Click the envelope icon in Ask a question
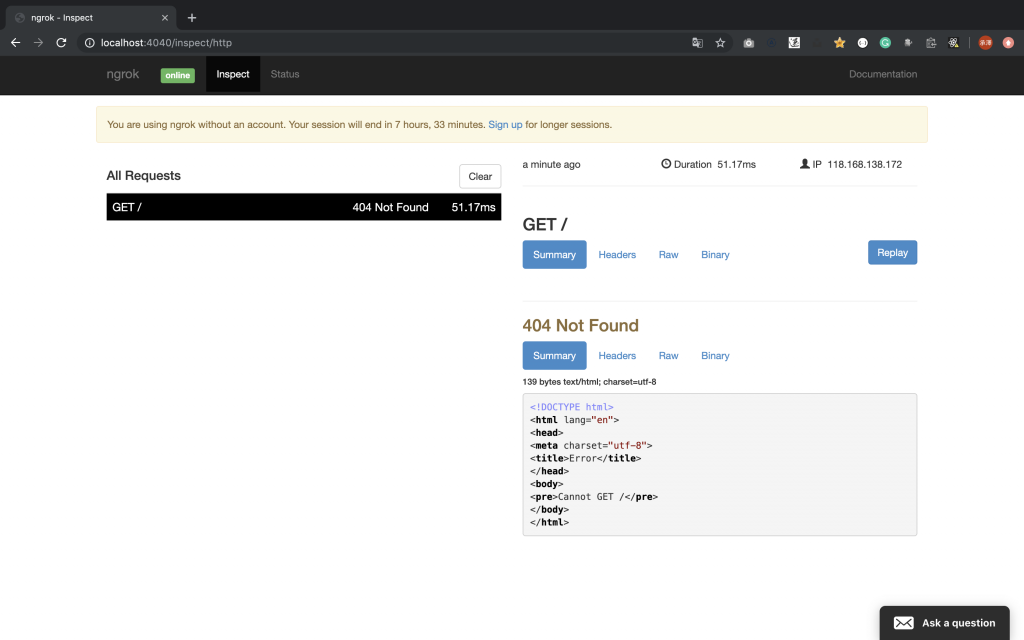Screen dimensions: 1024x640 (904, 623)
